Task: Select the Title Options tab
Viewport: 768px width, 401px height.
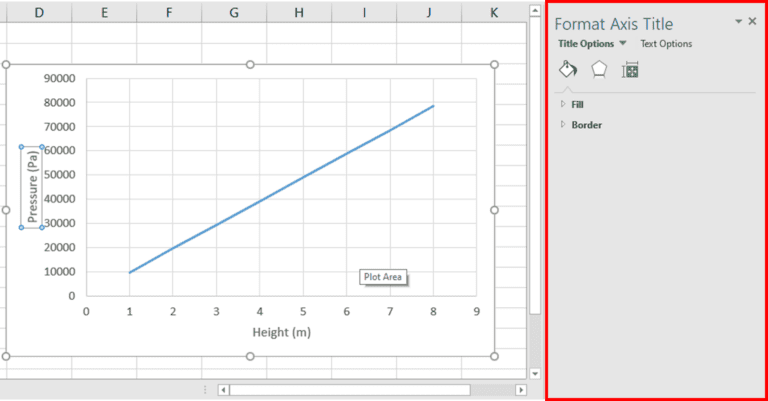Action: 585,44
